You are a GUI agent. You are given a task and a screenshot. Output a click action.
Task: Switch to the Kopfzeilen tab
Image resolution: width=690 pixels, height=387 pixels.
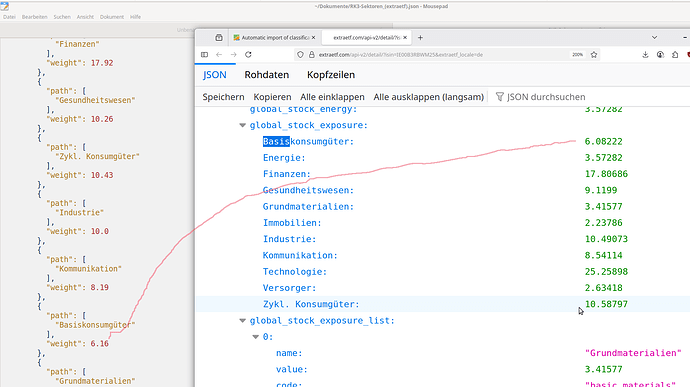tap(331, 75)
